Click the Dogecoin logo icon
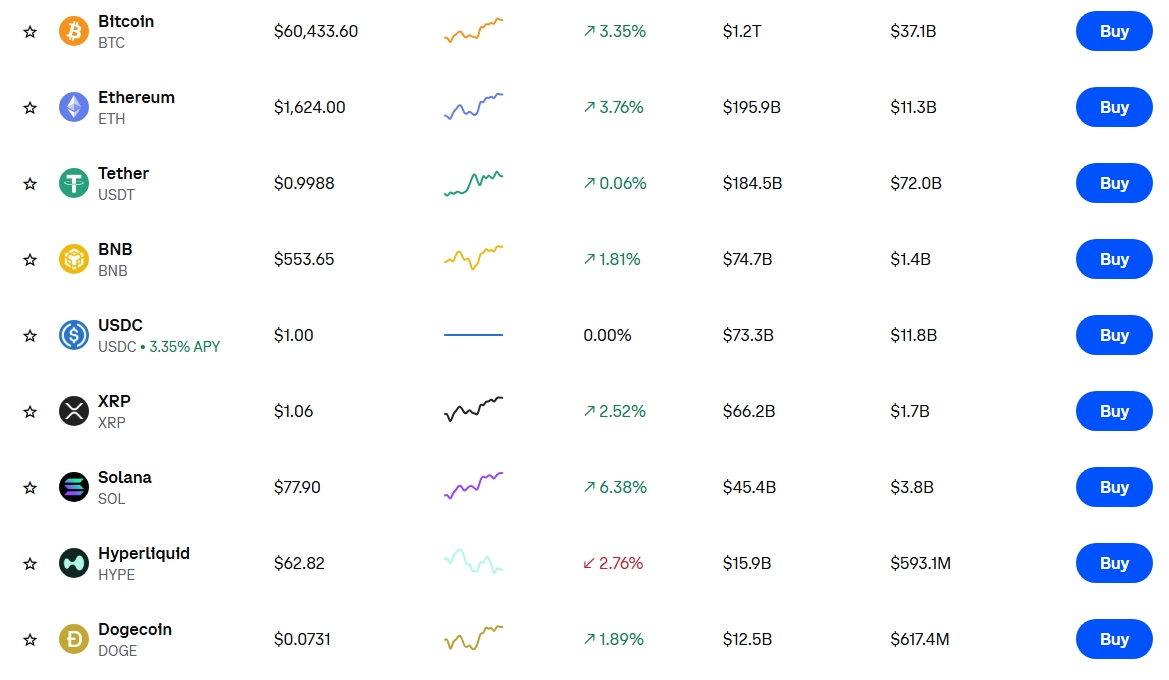This screenshot has width=1169, height=680. click(74, 640)
